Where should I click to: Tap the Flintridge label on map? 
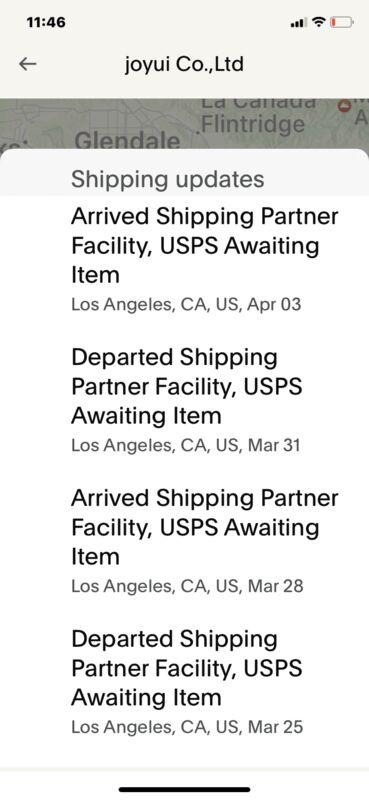[x=253, y=124]
